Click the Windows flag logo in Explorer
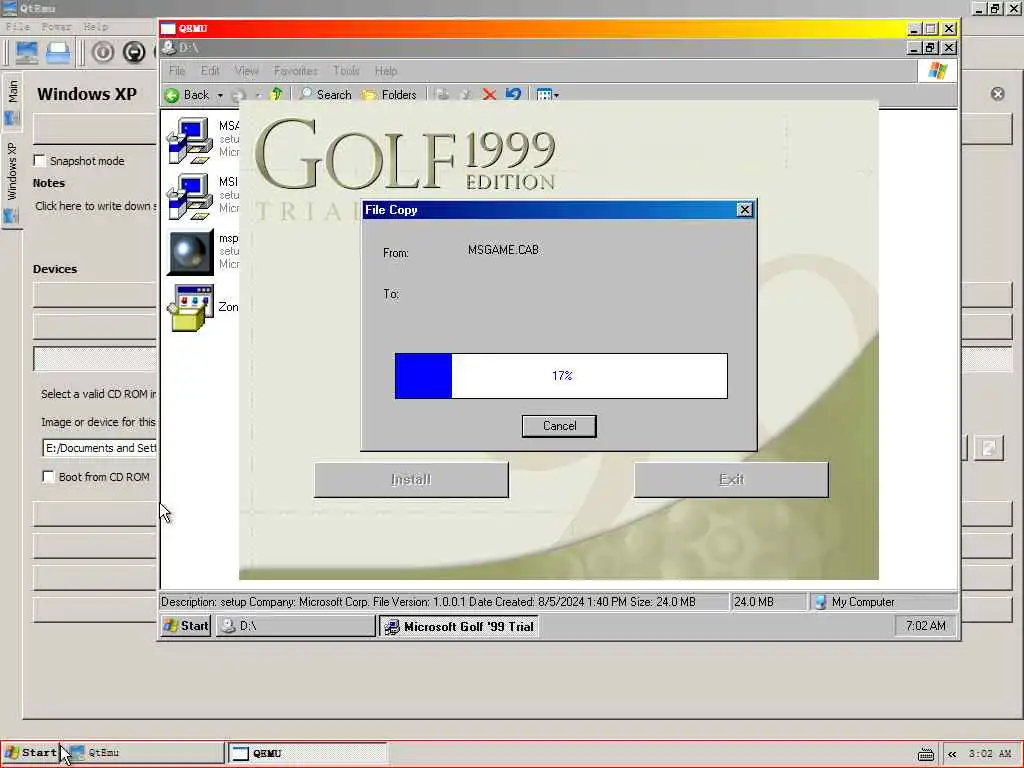 click(938, 71)
